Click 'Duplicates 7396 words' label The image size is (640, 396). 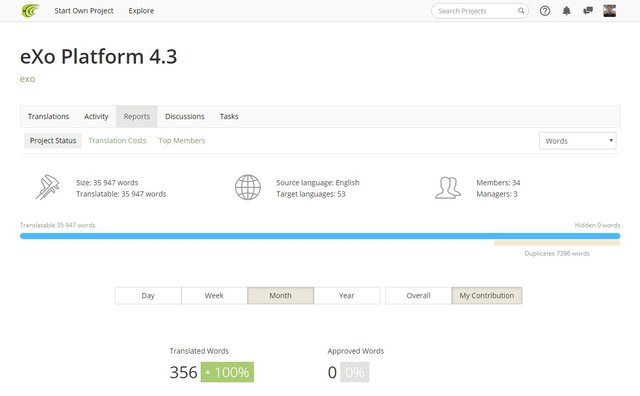click(557, 253)
